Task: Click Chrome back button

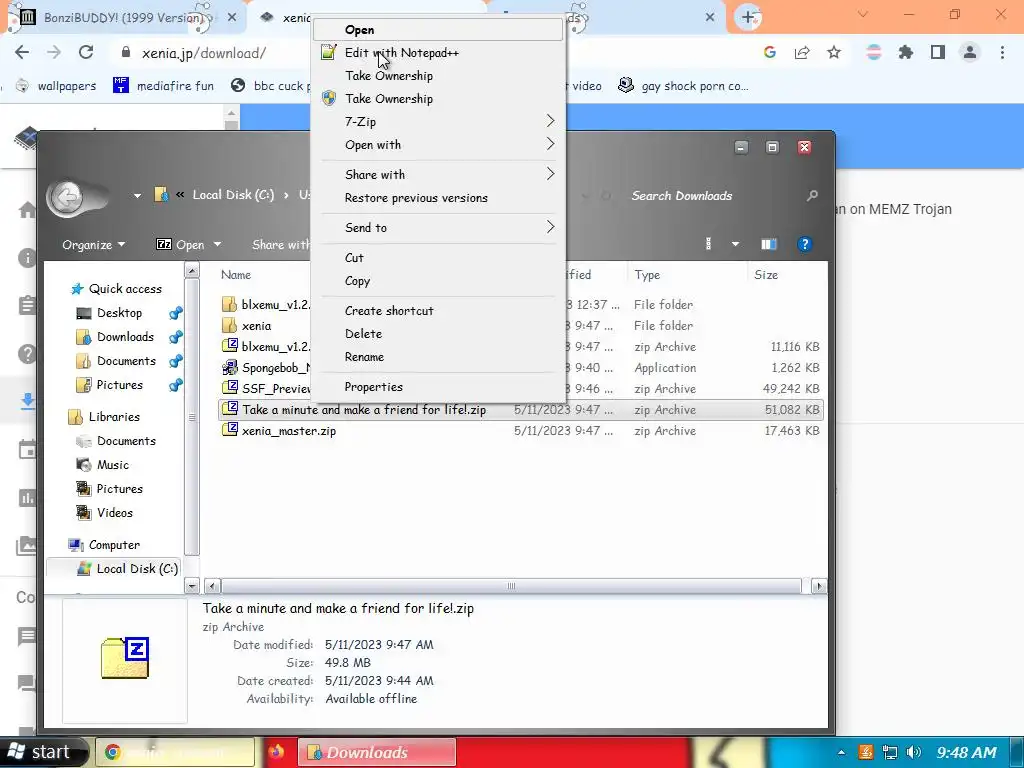Action: tap(22, 53)
